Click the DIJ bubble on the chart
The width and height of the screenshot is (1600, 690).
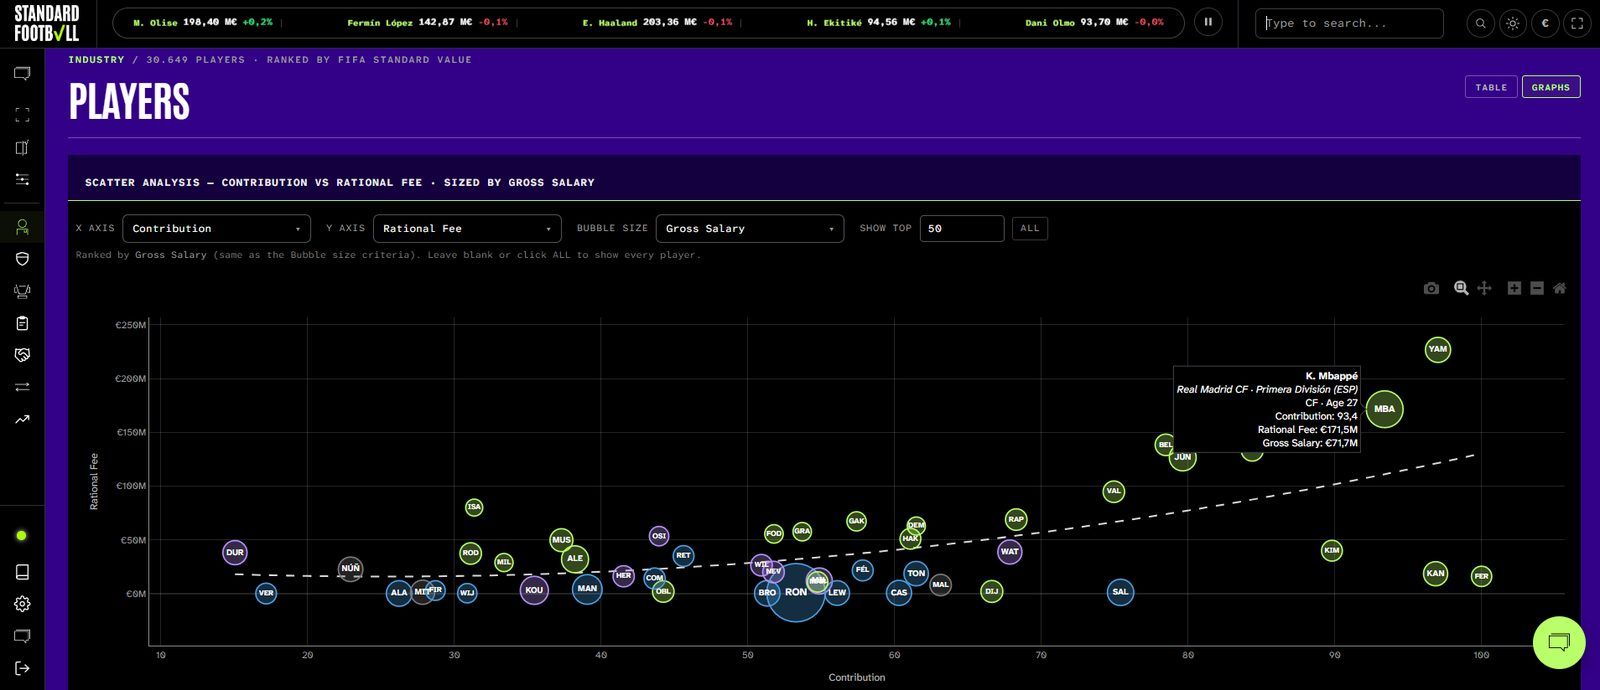[x=991, y=591]
